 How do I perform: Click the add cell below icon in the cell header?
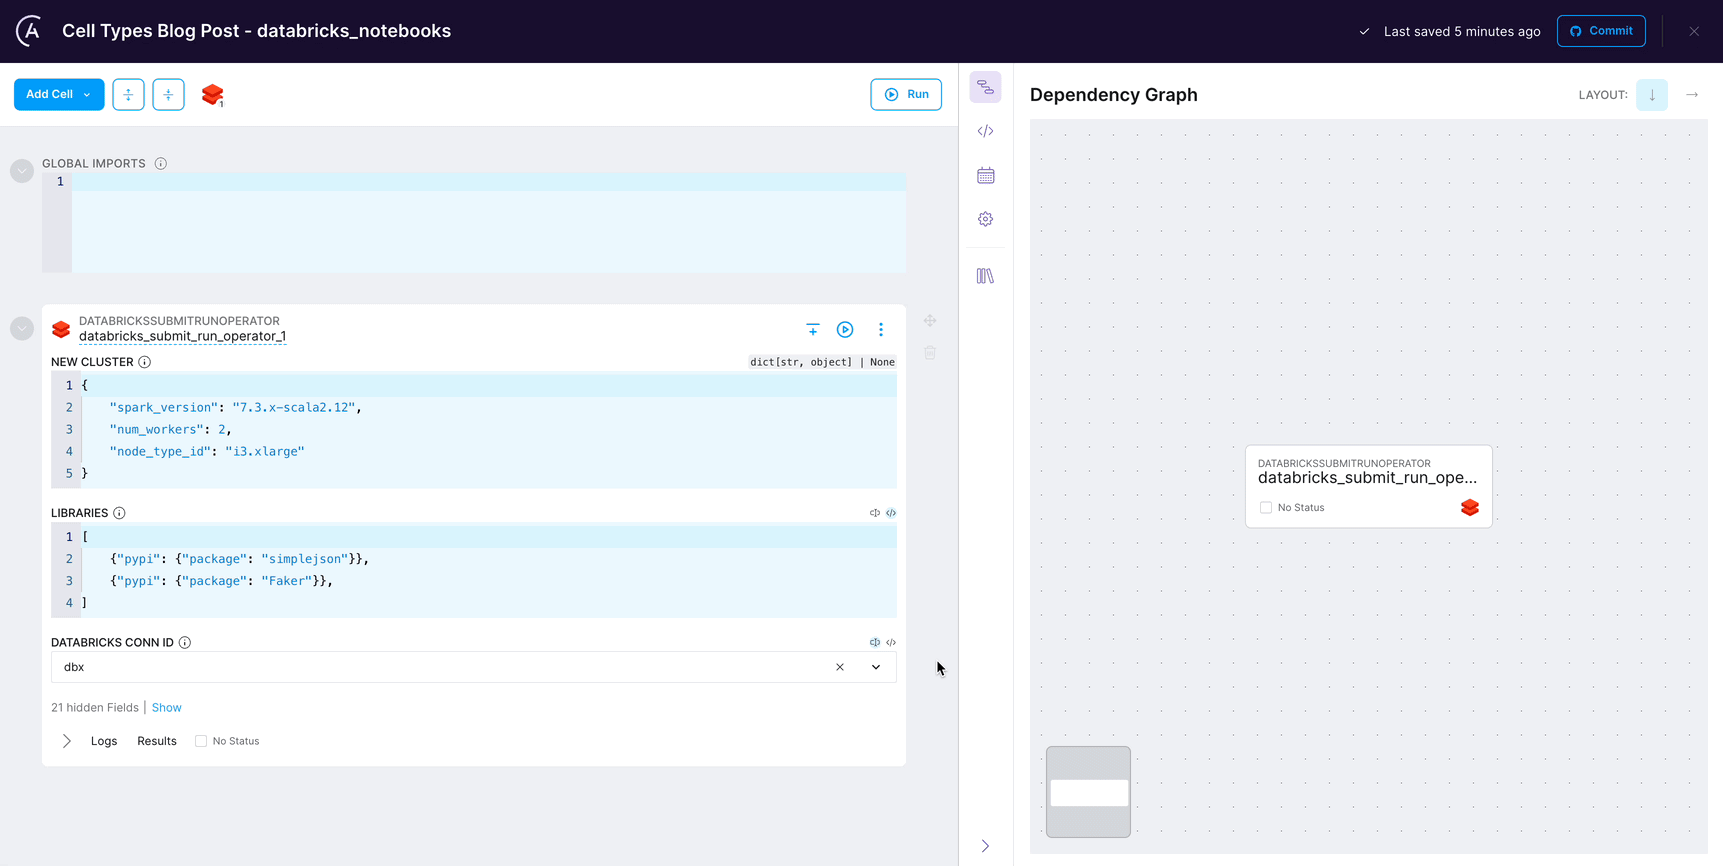coord(813,329)
